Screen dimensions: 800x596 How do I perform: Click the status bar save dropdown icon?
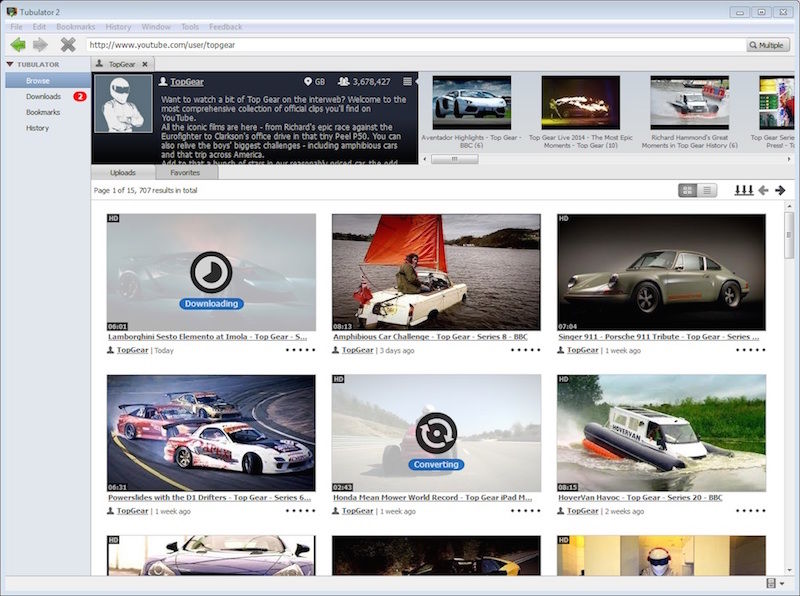775,583
